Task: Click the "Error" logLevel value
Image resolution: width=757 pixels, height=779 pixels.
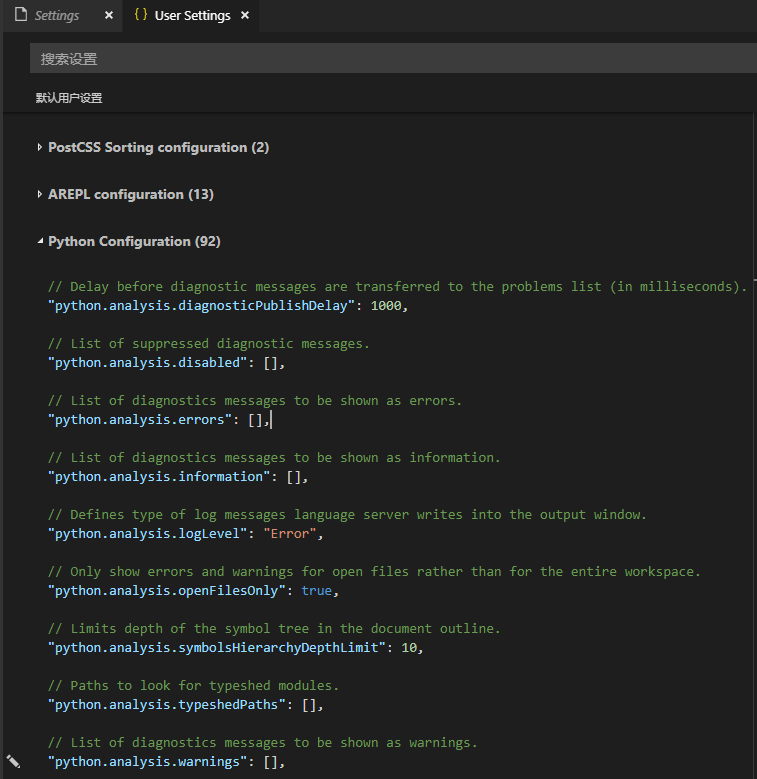Action: (x=290, y=534)
